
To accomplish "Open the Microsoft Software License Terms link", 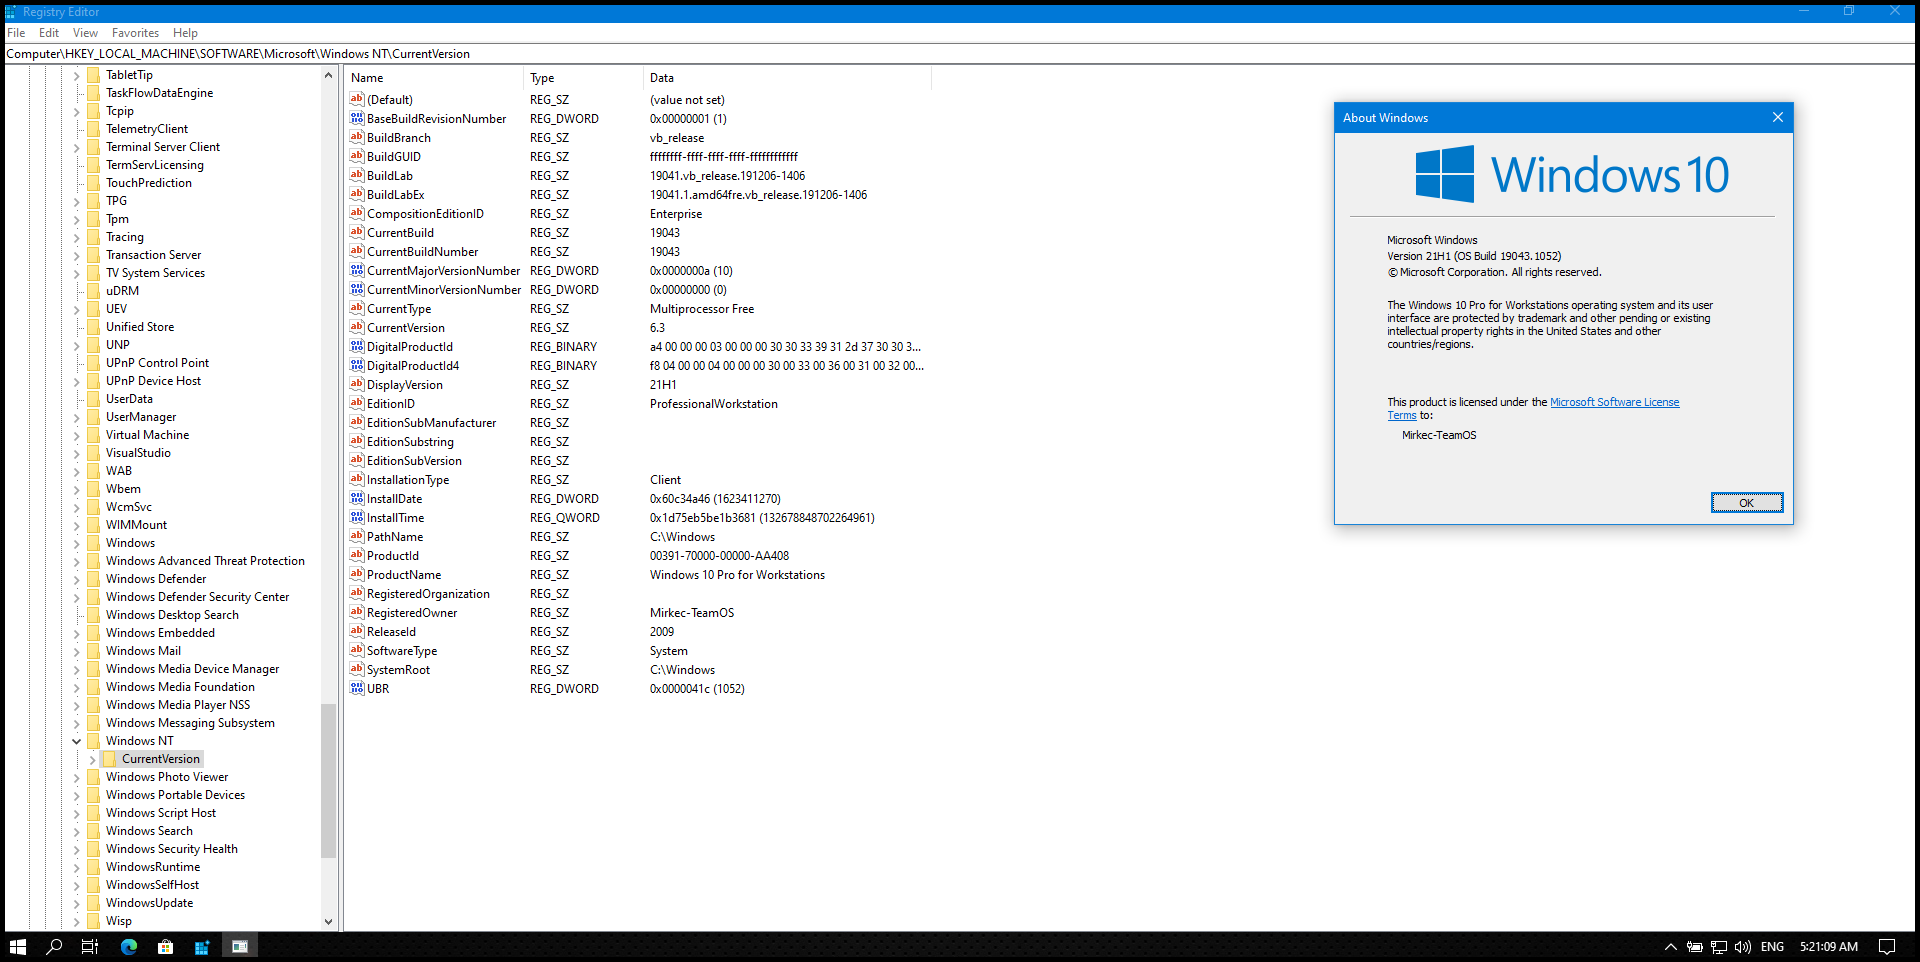I will click(1614, 402).
